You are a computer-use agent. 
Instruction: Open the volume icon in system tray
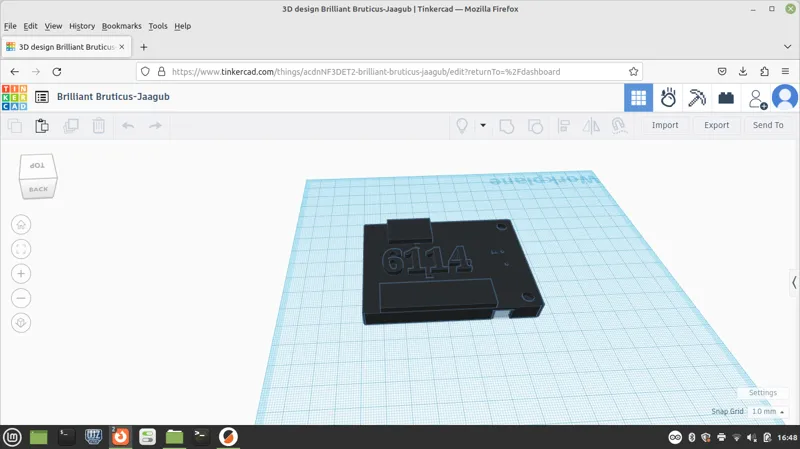pyautogui.click(x=752, y=437)
